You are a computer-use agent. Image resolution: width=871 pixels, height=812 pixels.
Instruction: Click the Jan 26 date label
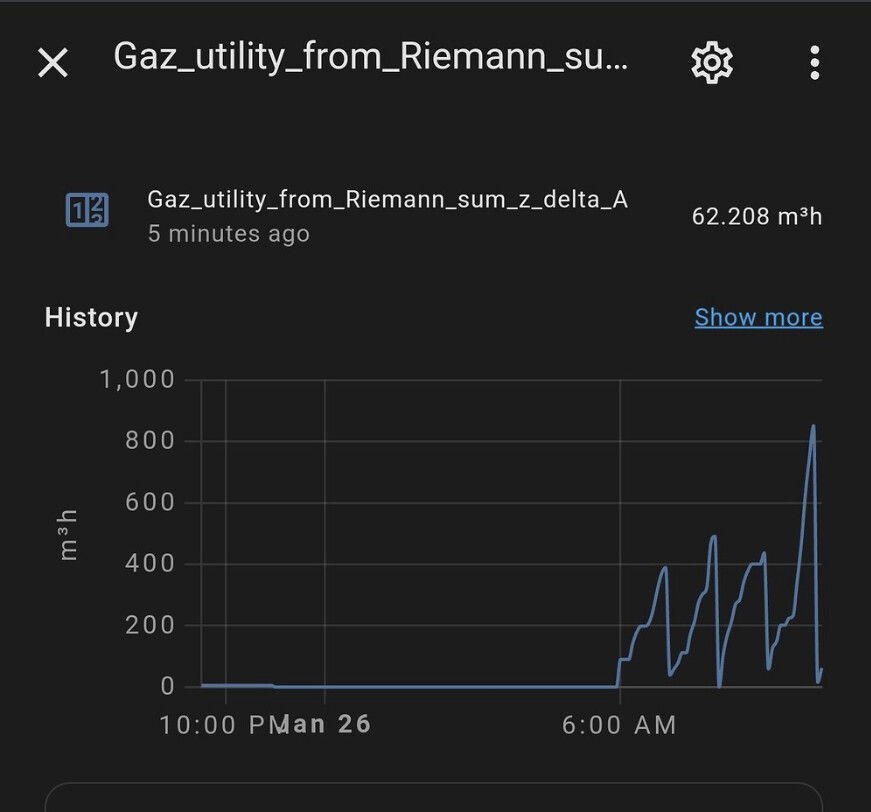point(324,724)
